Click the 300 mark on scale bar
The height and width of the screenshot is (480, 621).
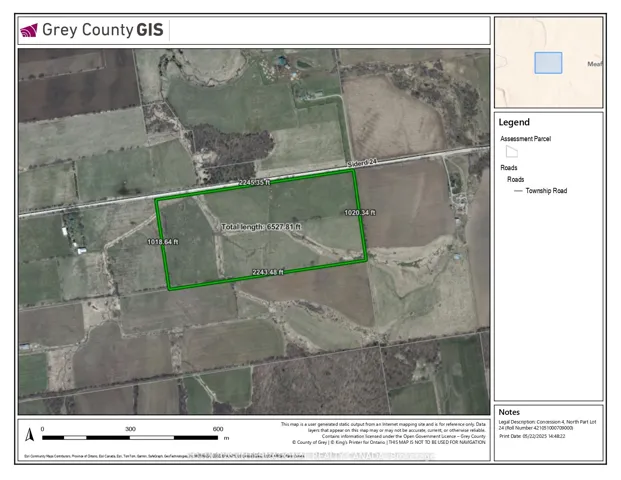130,429
